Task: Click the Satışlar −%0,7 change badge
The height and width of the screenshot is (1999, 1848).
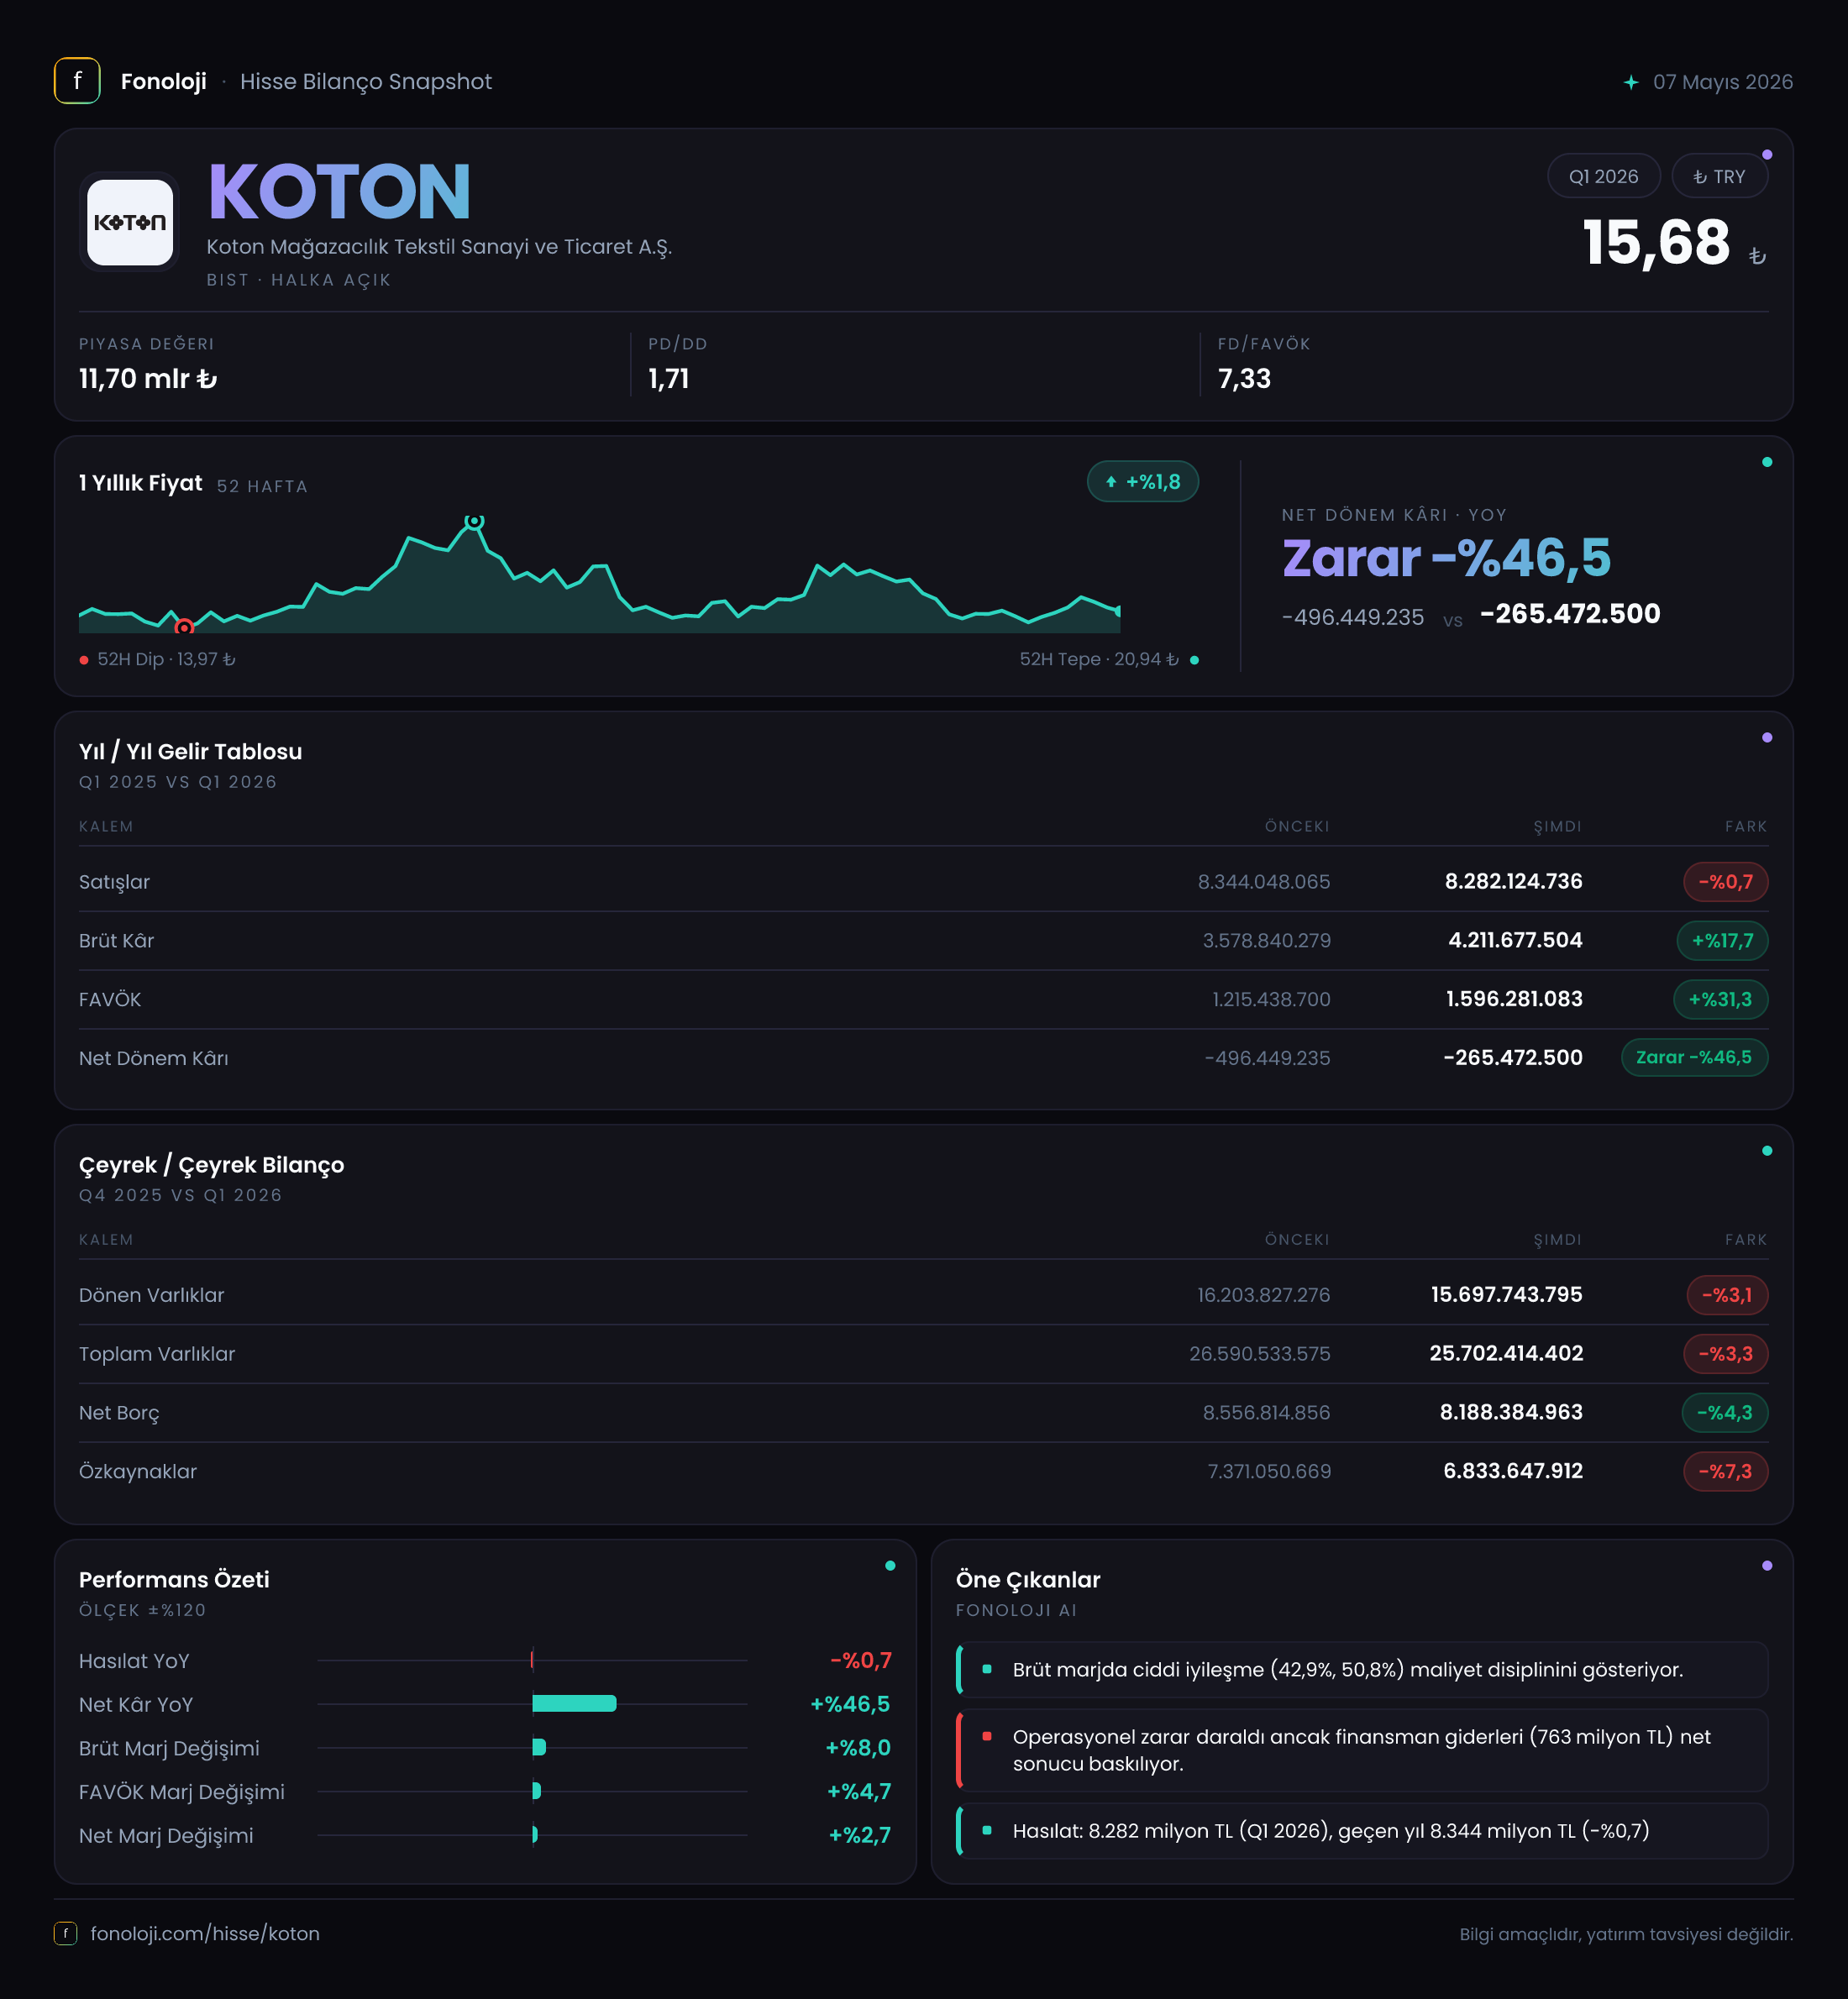Action: 1726,881
